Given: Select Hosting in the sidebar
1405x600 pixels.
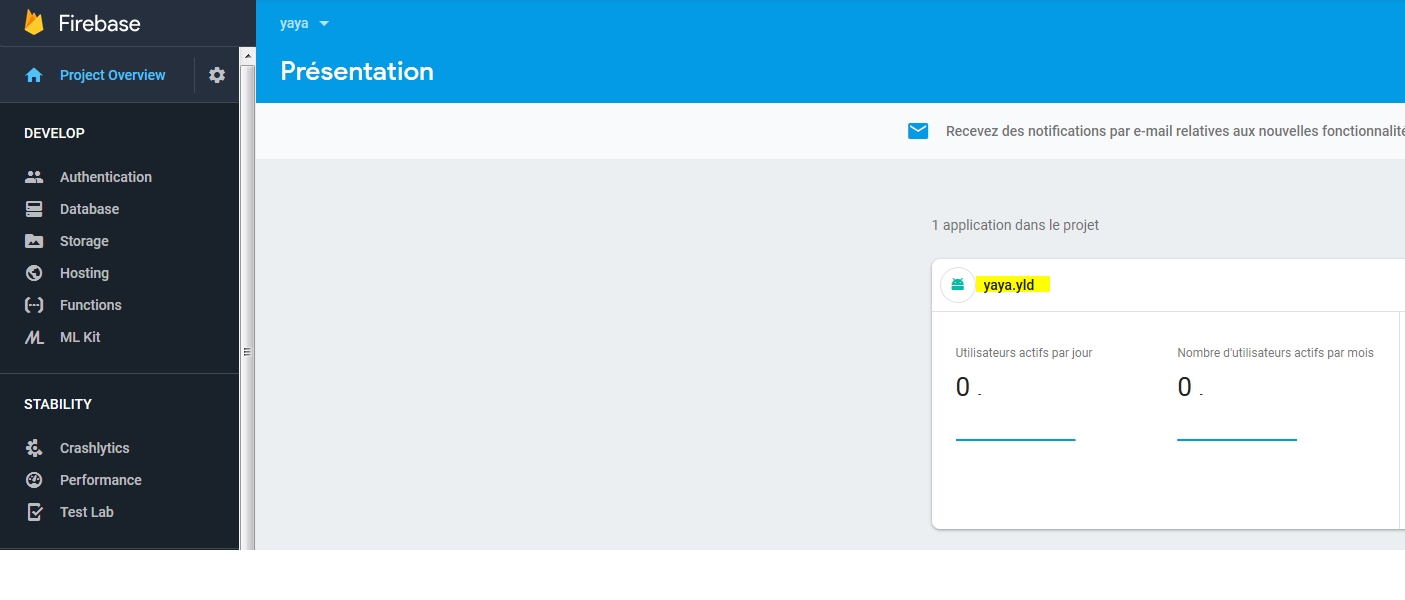Looking at the screenshot, I should click(x=84, y=273).
